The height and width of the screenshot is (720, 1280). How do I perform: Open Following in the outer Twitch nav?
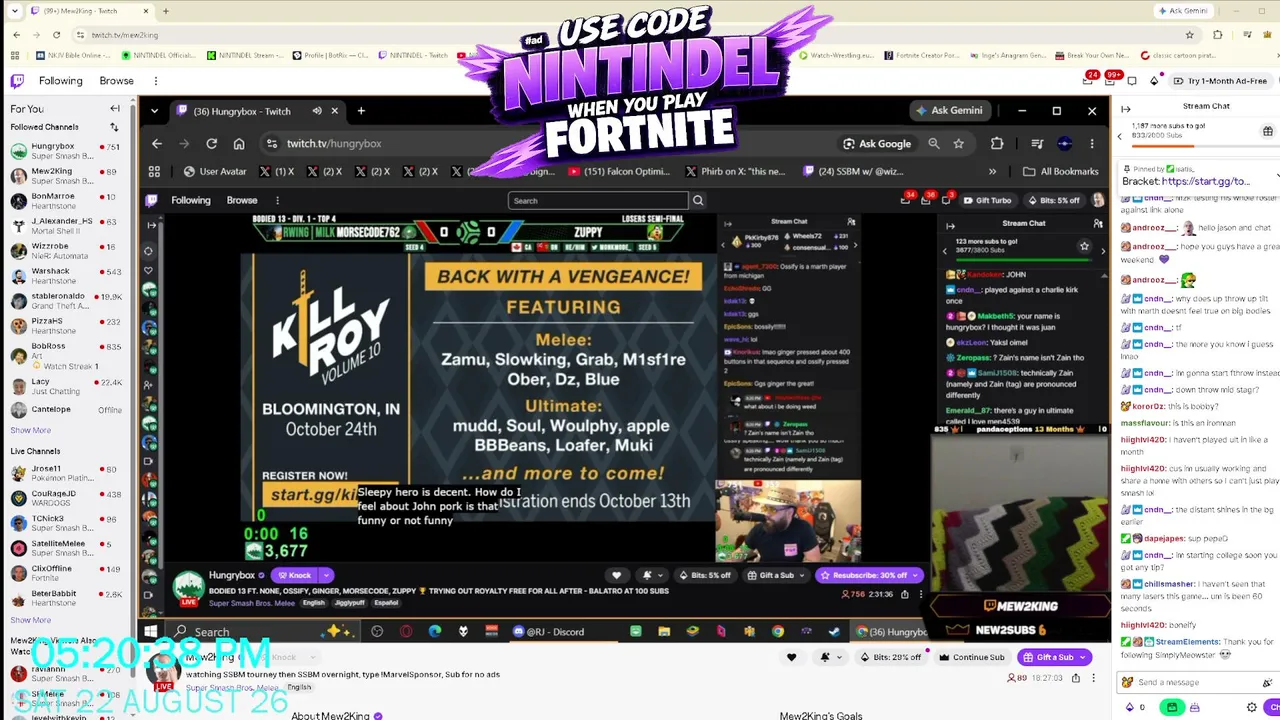[x=61, y=81]
